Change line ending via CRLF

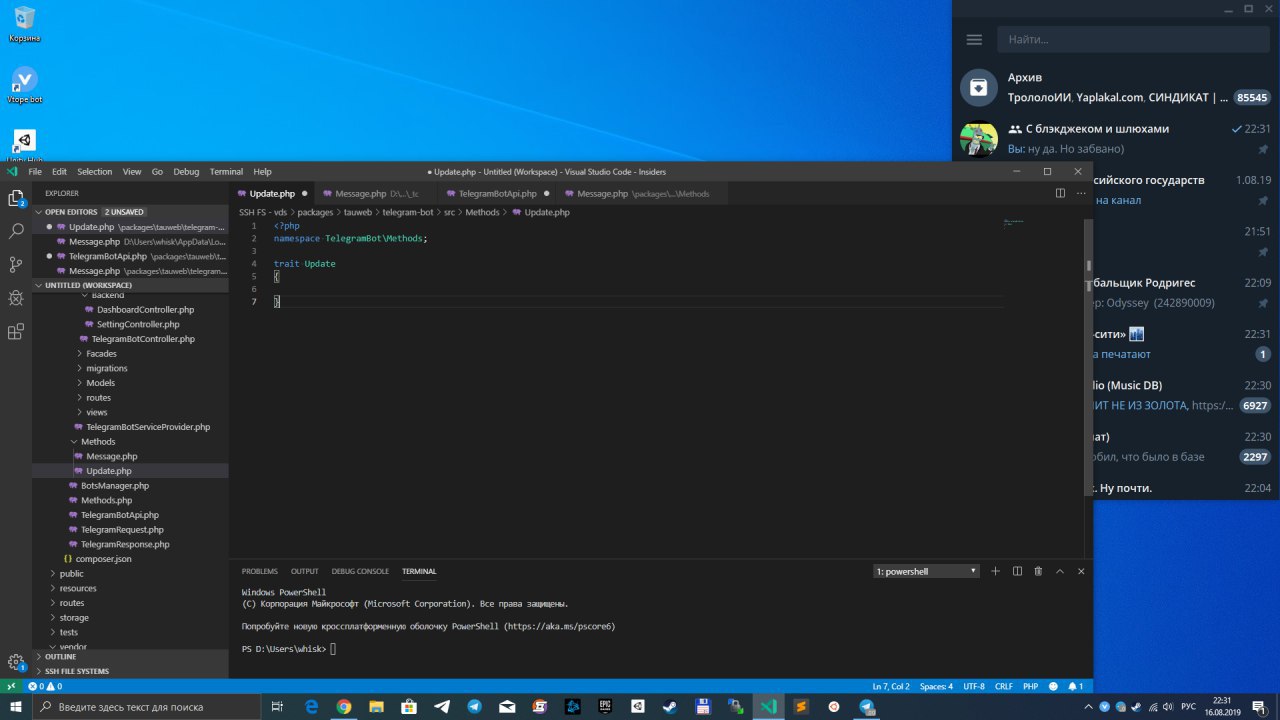click(x=1004, y=687)
